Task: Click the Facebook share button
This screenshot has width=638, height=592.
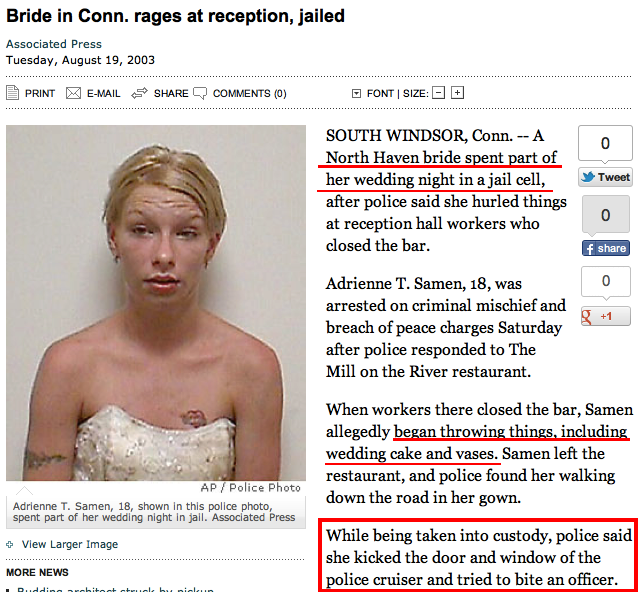Action: 605,248
